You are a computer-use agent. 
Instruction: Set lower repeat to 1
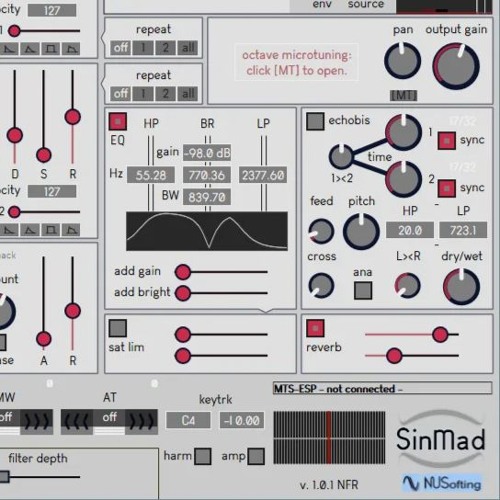143,94
